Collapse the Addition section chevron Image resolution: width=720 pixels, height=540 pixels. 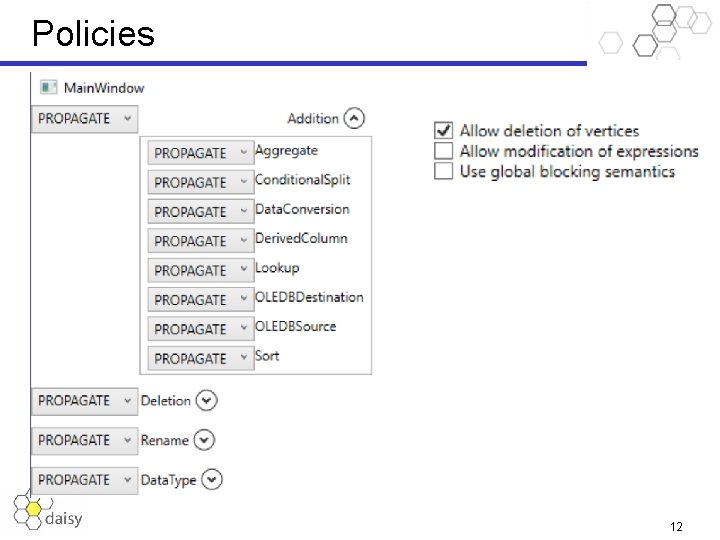click(x=354, y=118)
